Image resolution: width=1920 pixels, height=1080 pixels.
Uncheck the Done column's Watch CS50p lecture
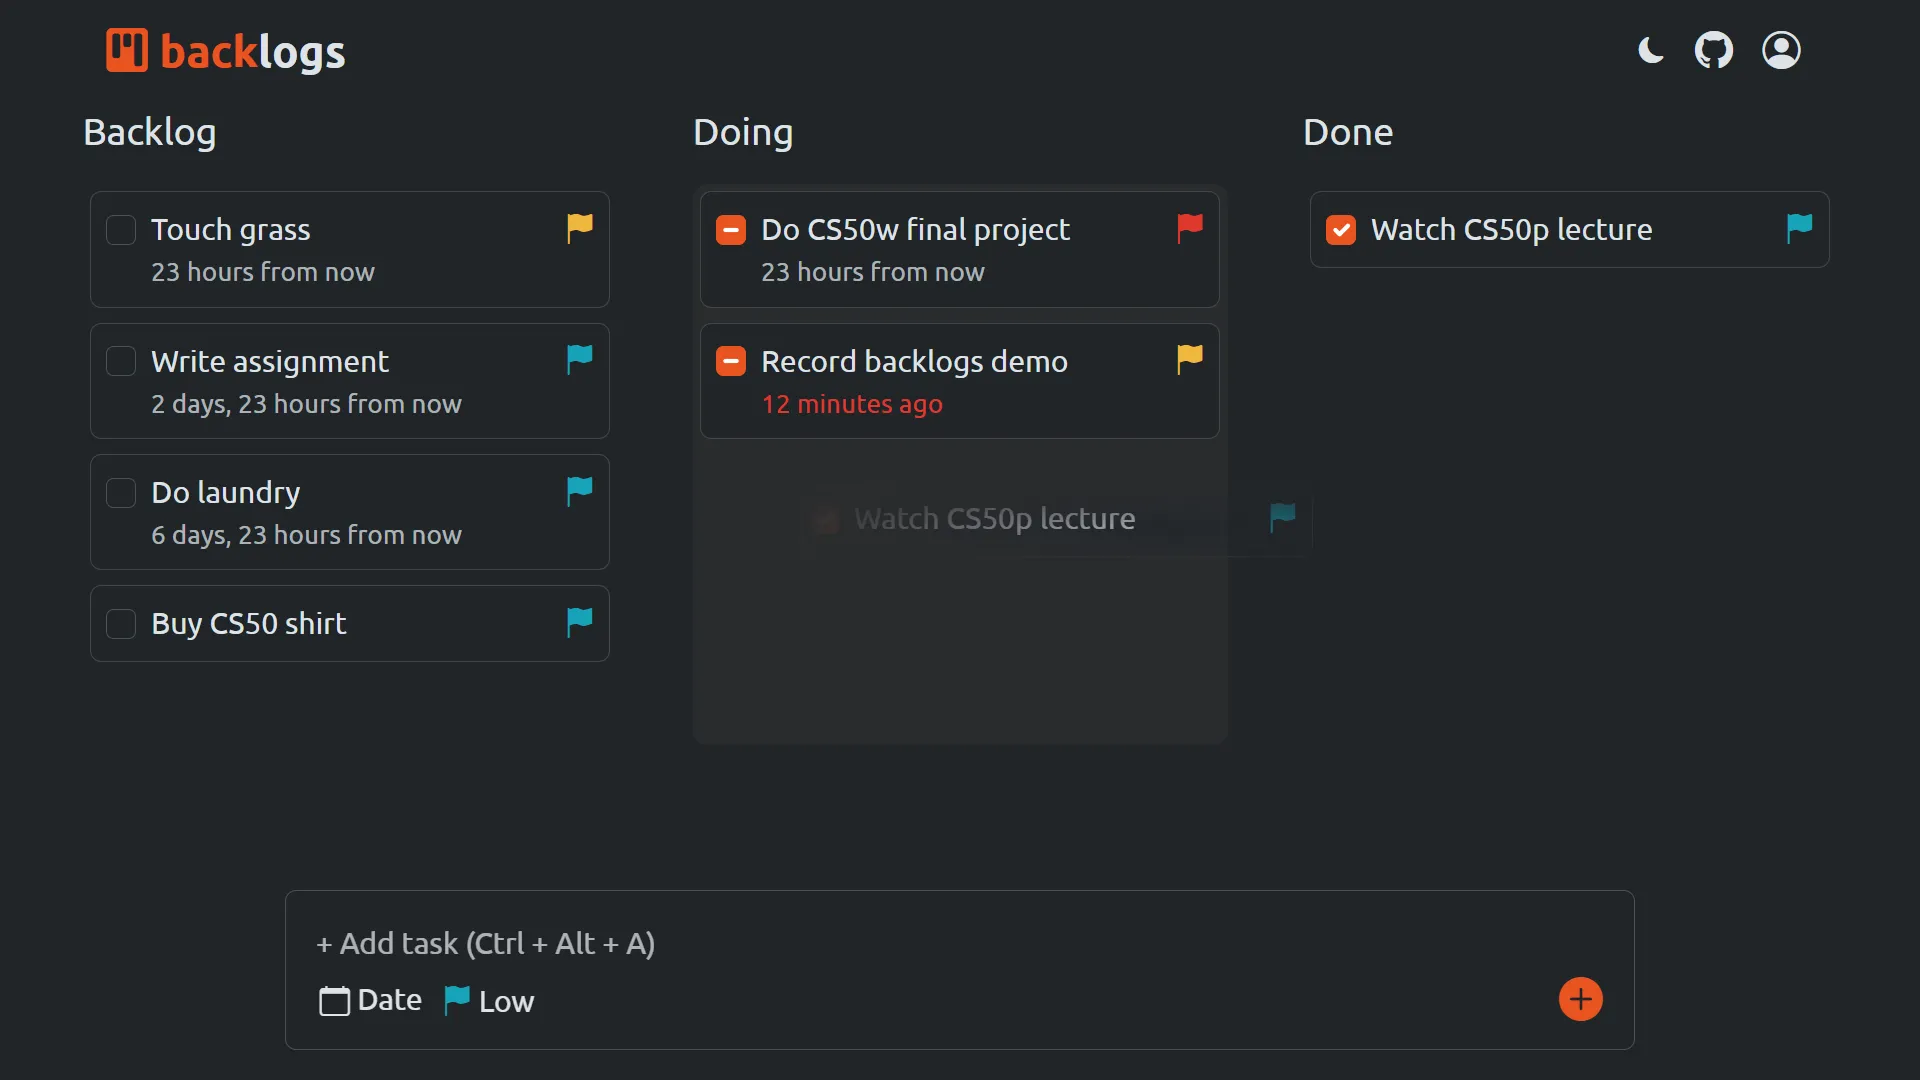1341,230
